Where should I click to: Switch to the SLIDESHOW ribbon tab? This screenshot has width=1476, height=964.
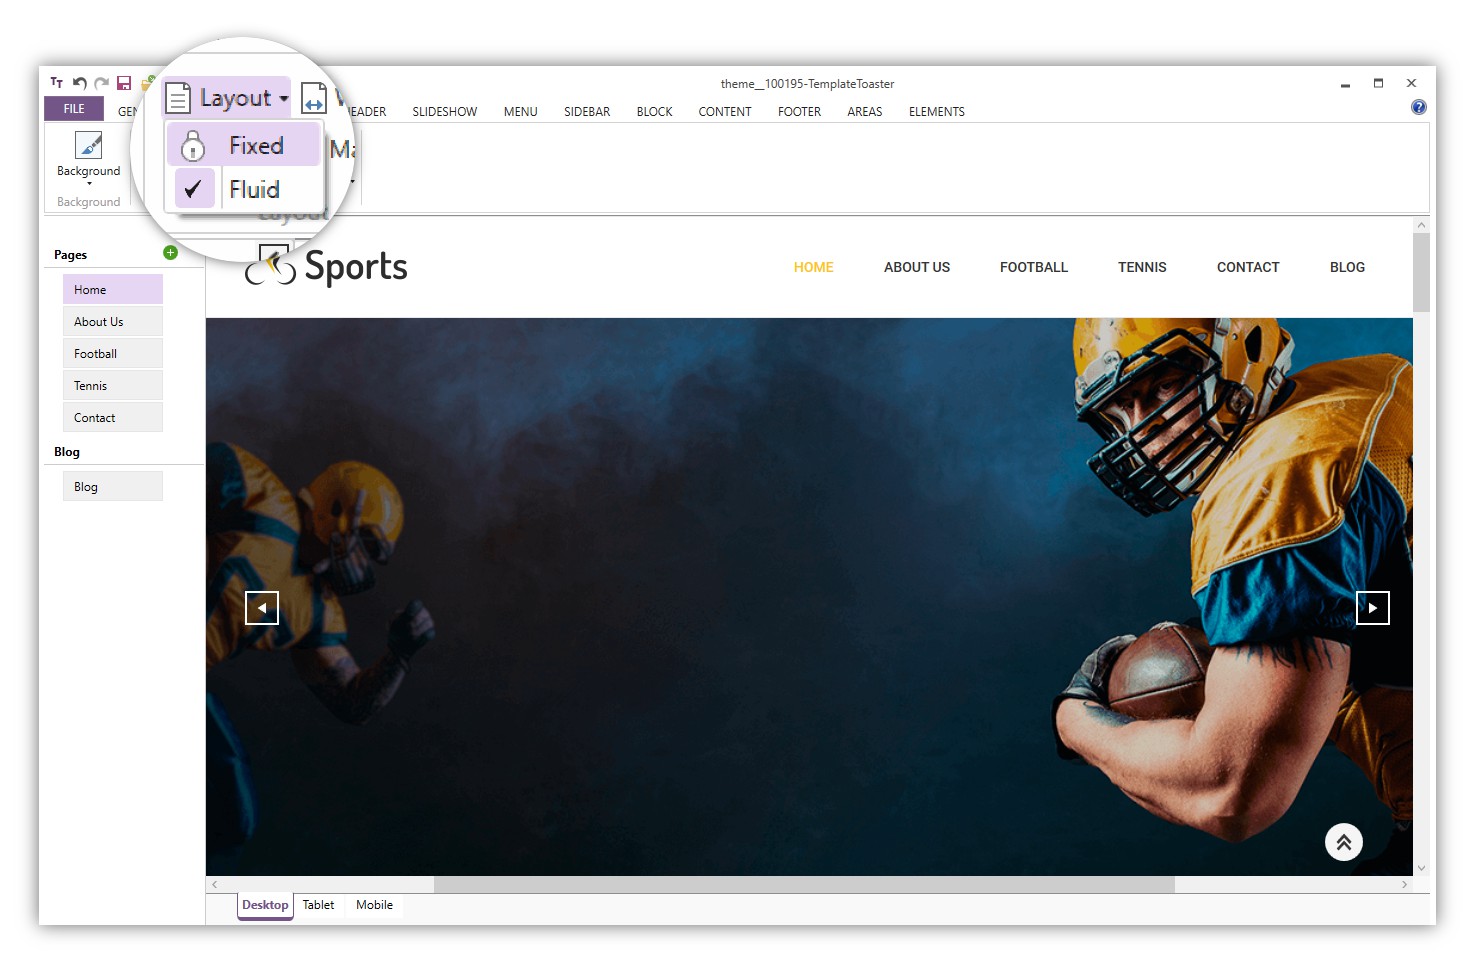point(445,112)
